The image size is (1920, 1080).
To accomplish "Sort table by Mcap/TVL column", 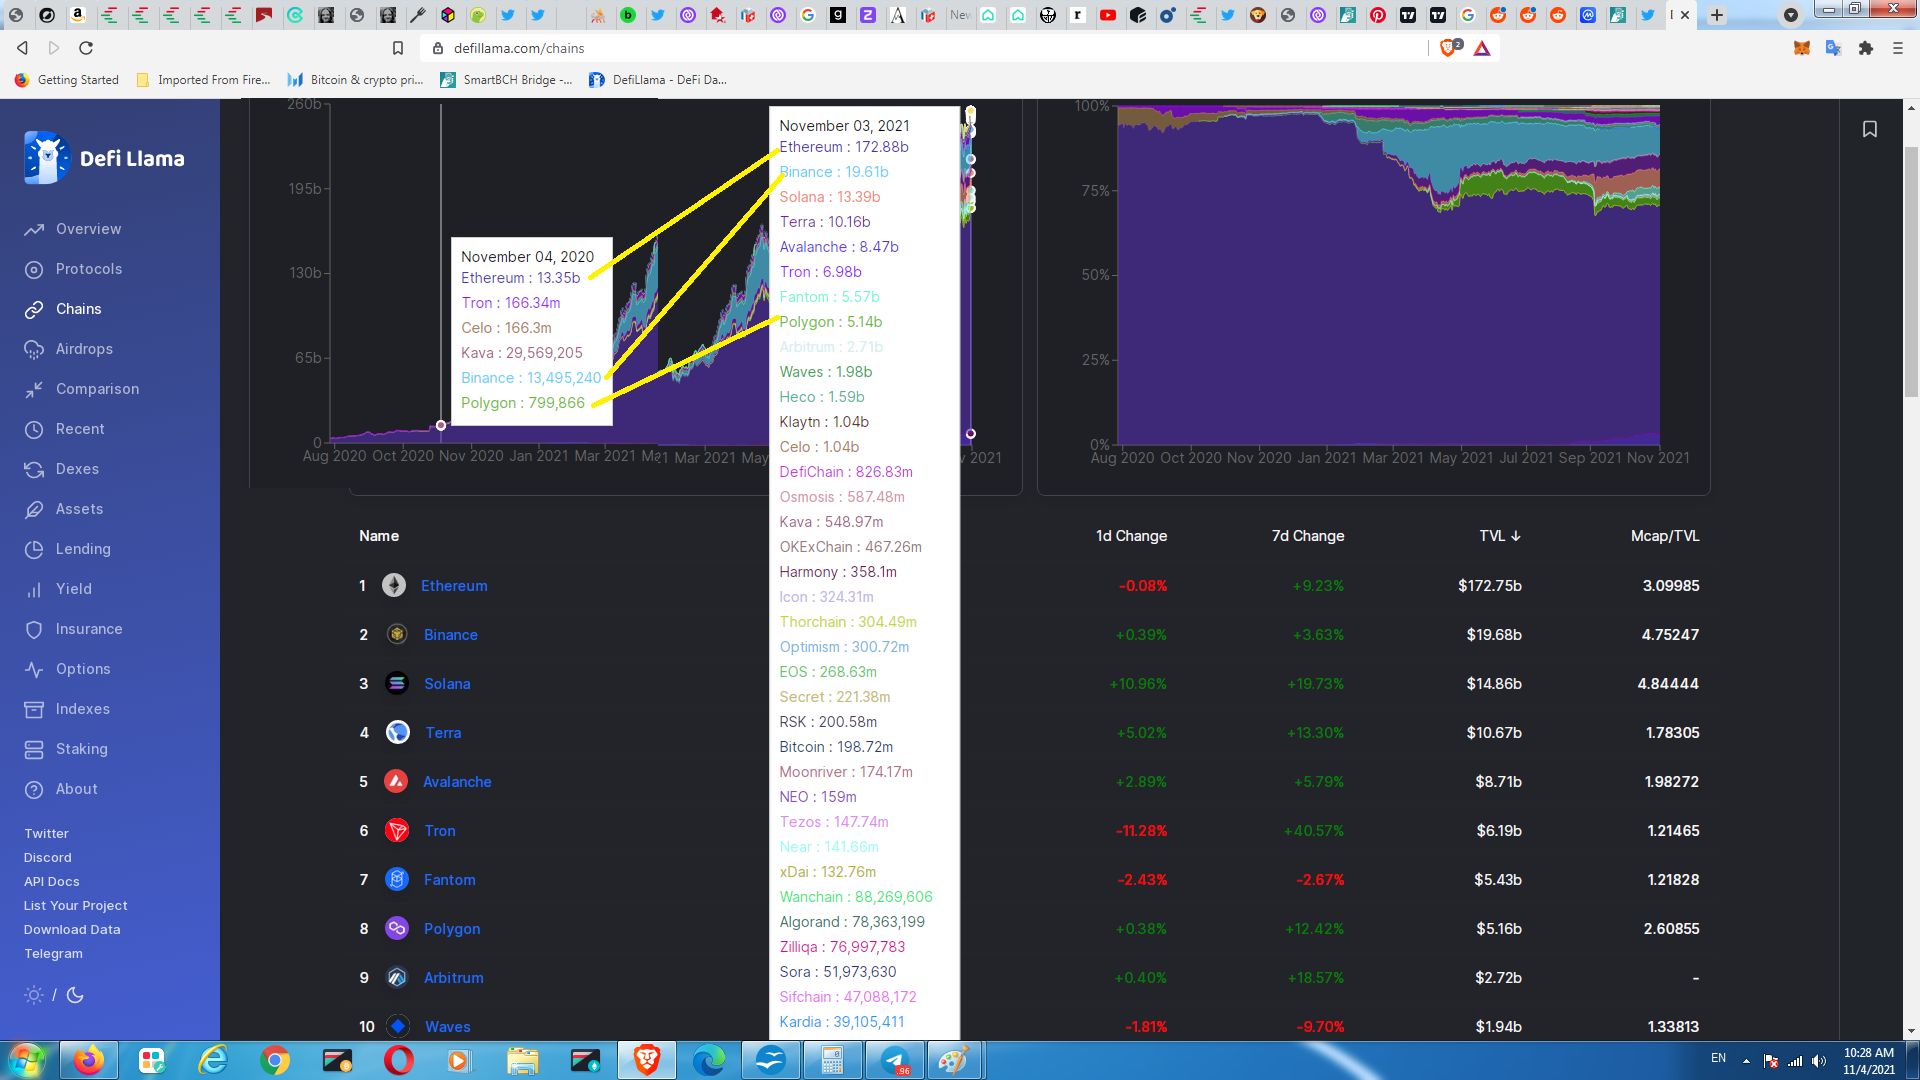I will tap(1665, 536).
